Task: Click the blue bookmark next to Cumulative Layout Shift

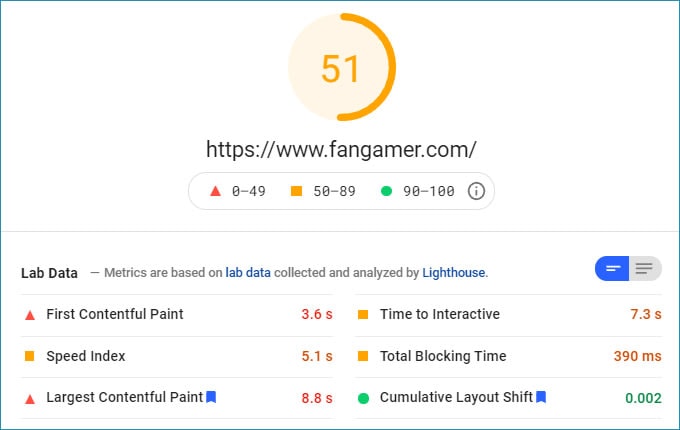Action: tap(541, 397)
